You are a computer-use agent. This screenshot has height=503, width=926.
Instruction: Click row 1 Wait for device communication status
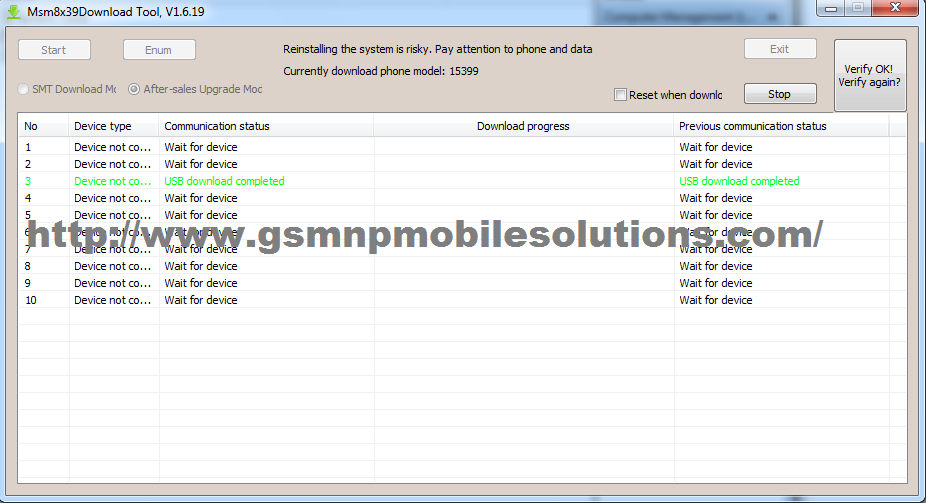point(201,147)
